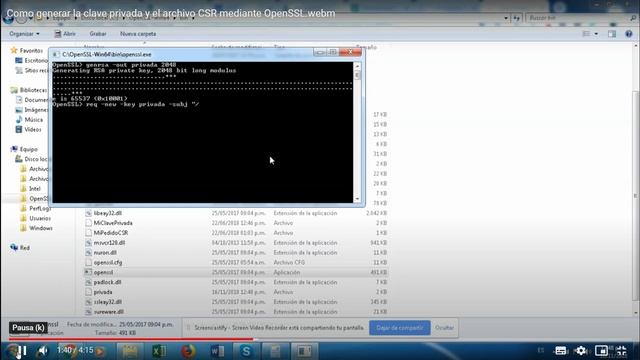Click the file explorer taskbar icon
Viewport: 640px width, 360px height.
click(130, 351)
